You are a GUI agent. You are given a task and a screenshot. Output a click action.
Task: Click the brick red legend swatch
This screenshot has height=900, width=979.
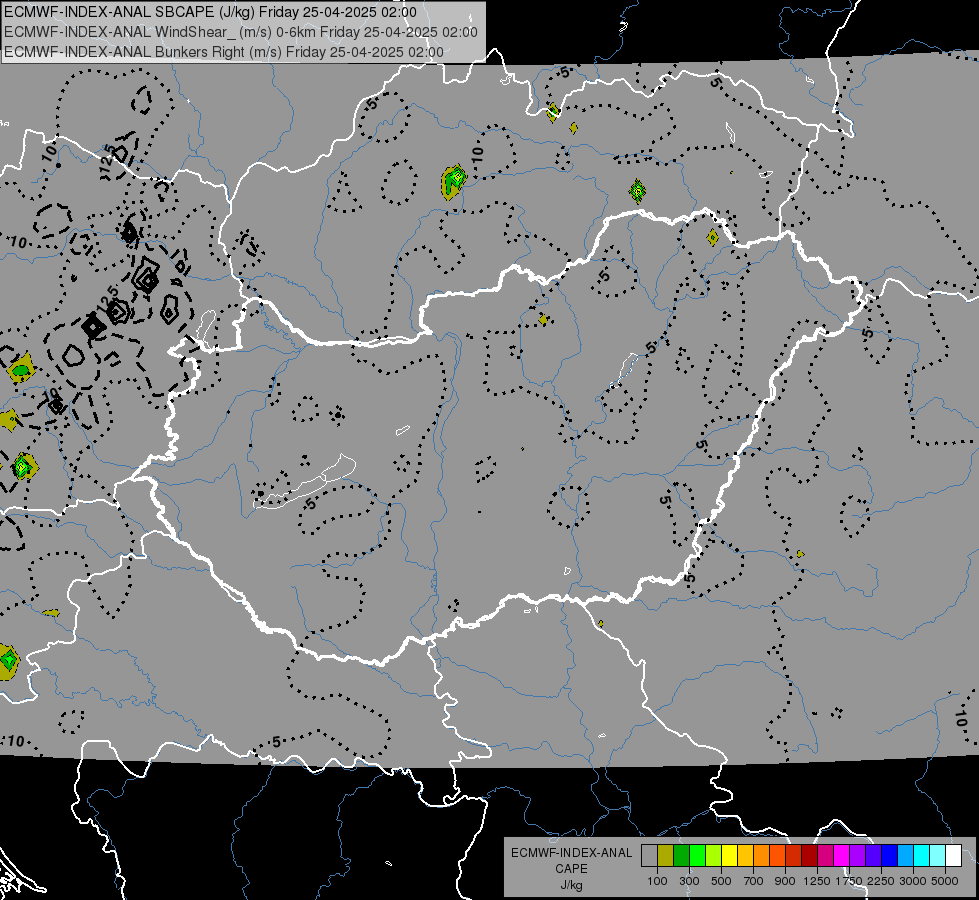(x=794, y=856)
